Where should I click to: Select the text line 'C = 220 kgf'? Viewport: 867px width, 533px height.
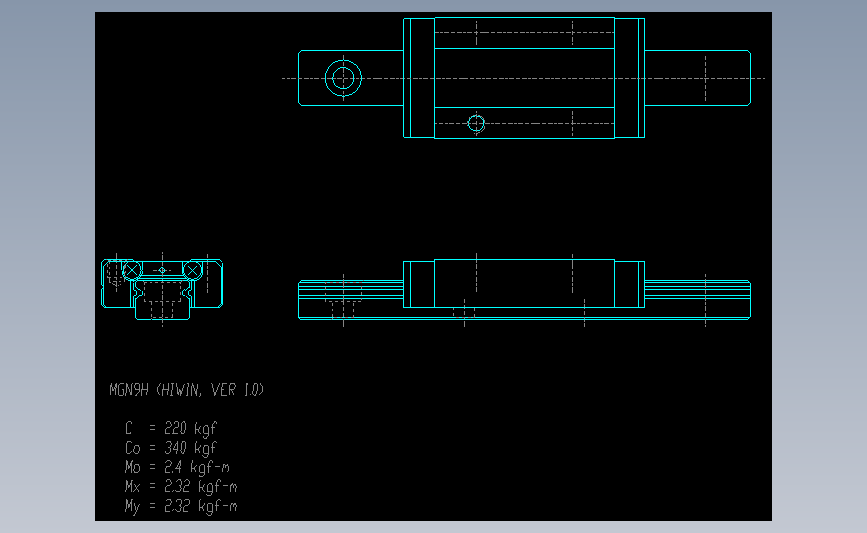[x=171, y=429]
